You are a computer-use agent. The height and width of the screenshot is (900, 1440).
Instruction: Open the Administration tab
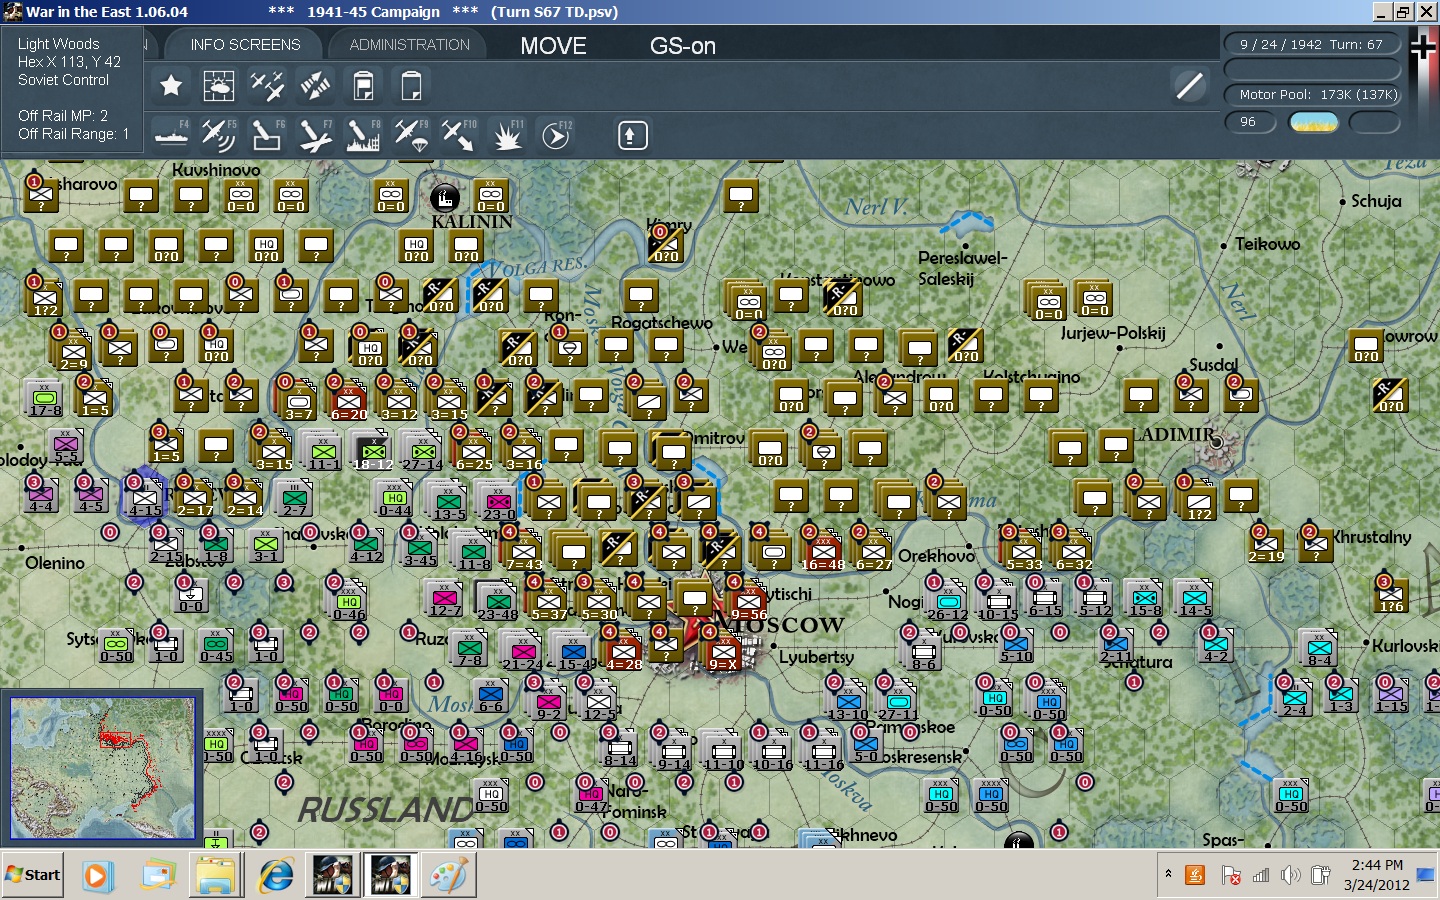pos(409,45)
